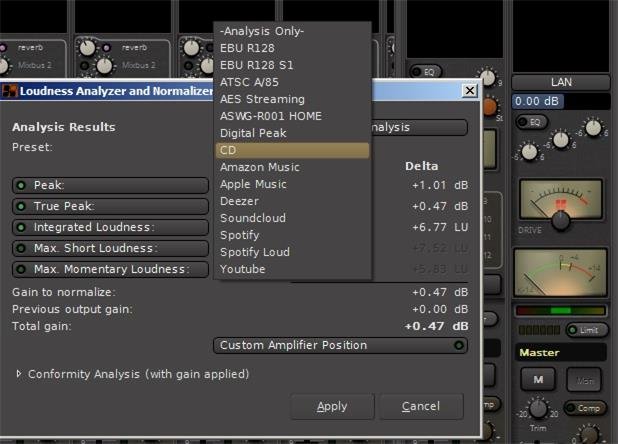
Task: Toggle the master Comp button
Action: click(x=585, y=408)
